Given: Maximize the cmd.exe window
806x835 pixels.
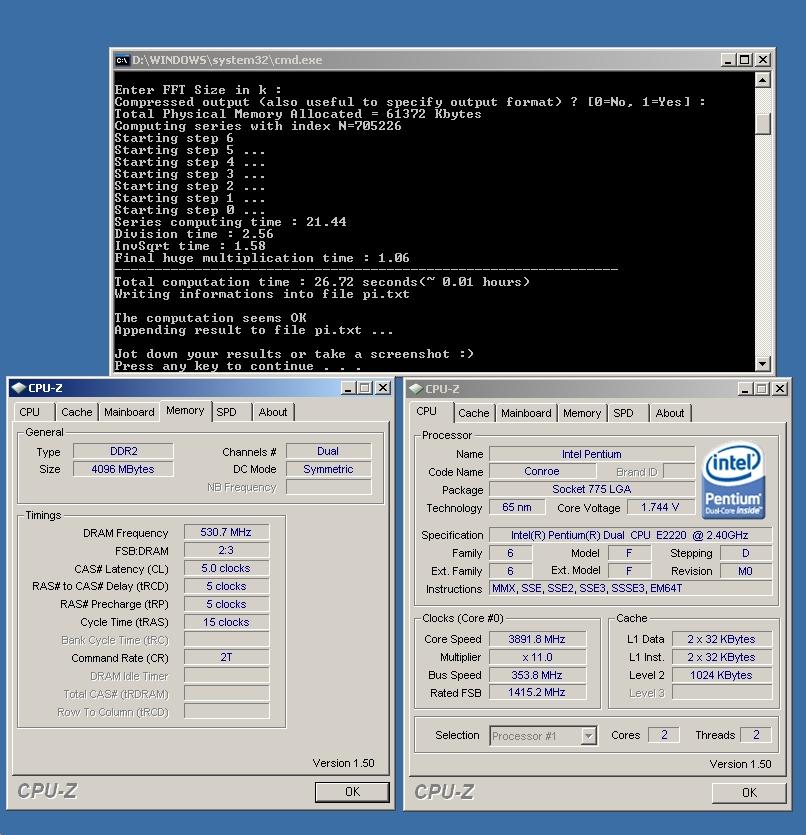Looking at the screenshot, I should click(x=745, y=60).
